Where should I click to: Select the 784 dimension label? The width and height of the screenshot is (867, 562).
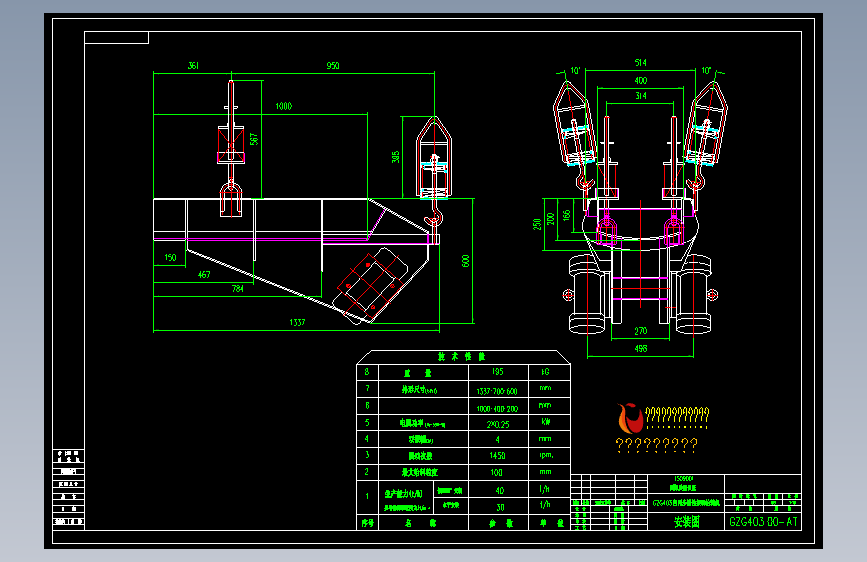pos(238,289)
